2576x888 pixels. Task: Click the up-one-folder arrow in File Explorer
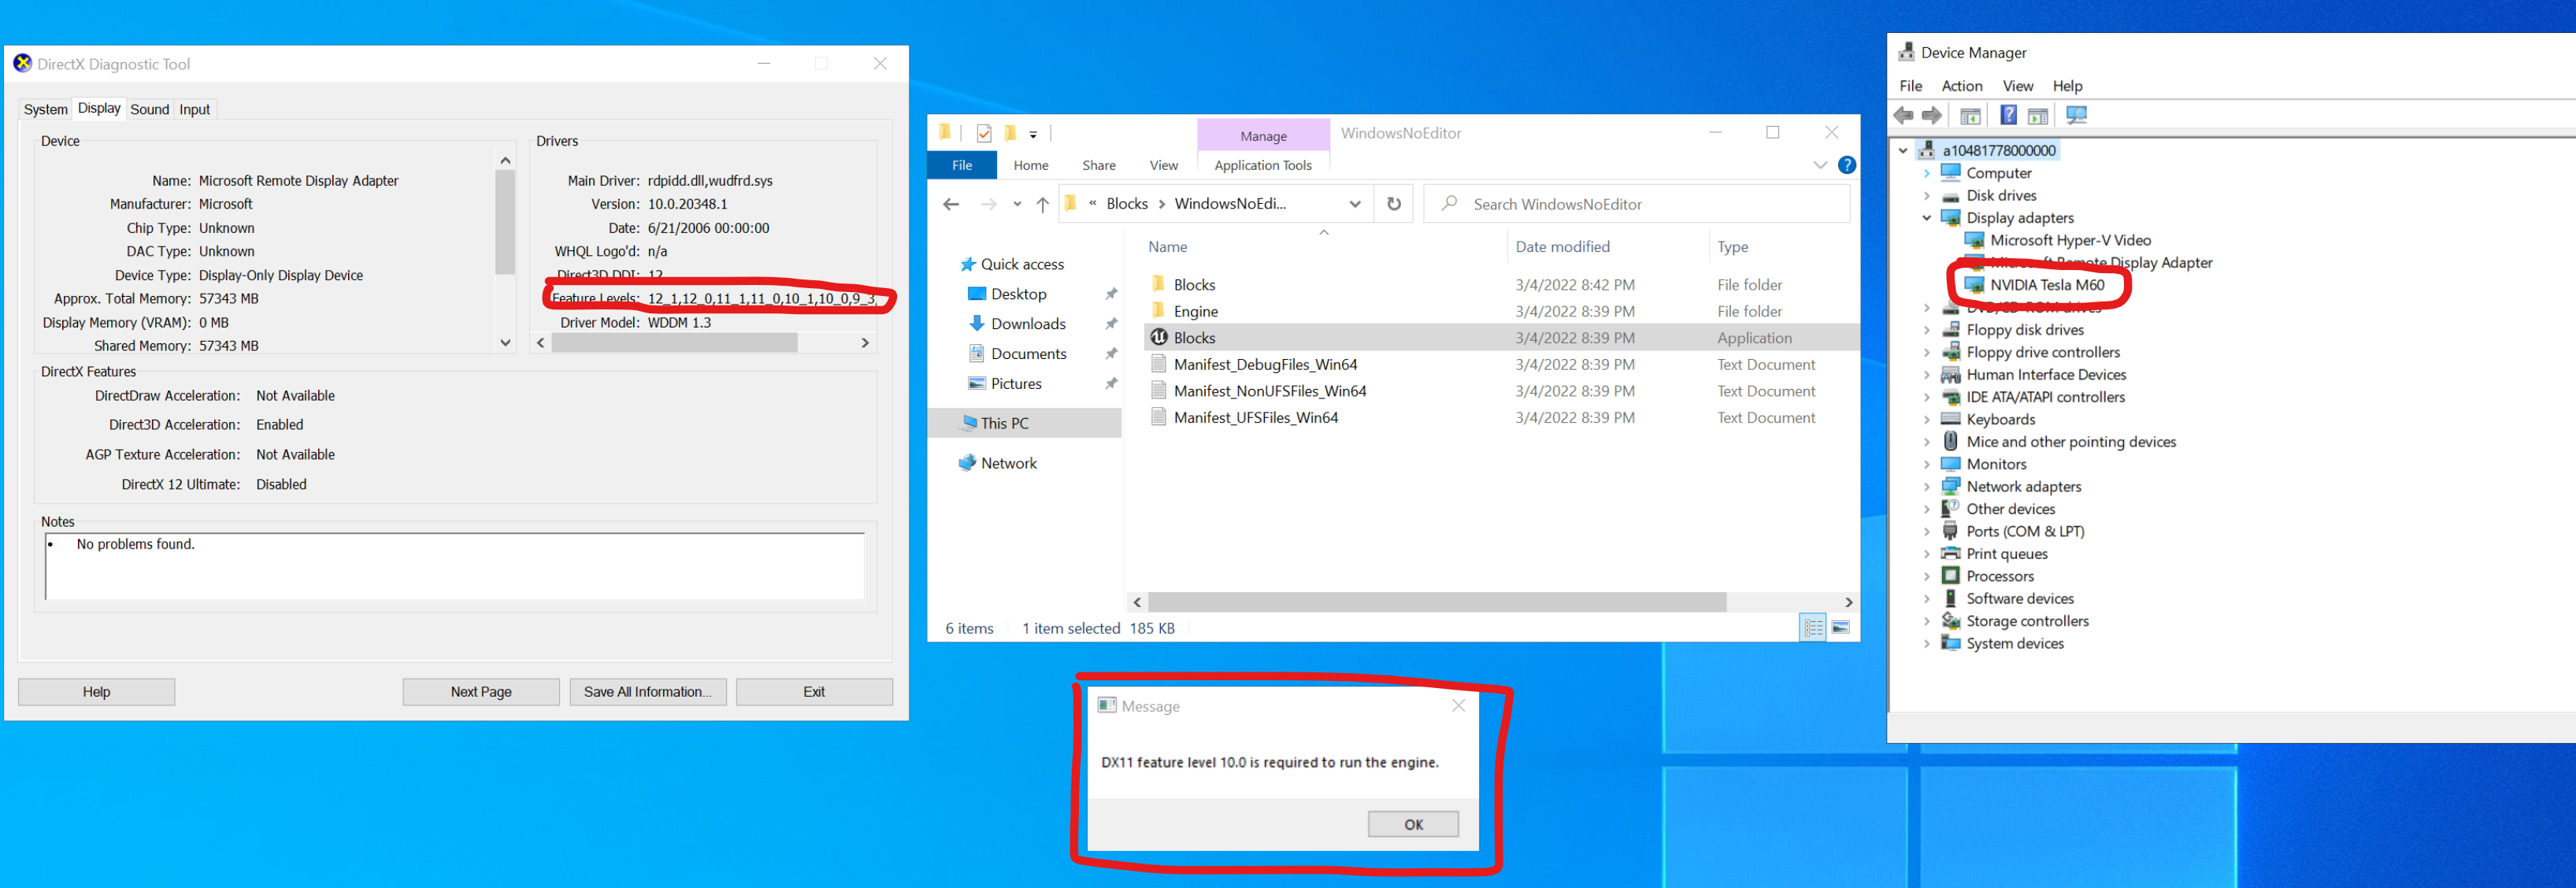tap(1041, 204)
